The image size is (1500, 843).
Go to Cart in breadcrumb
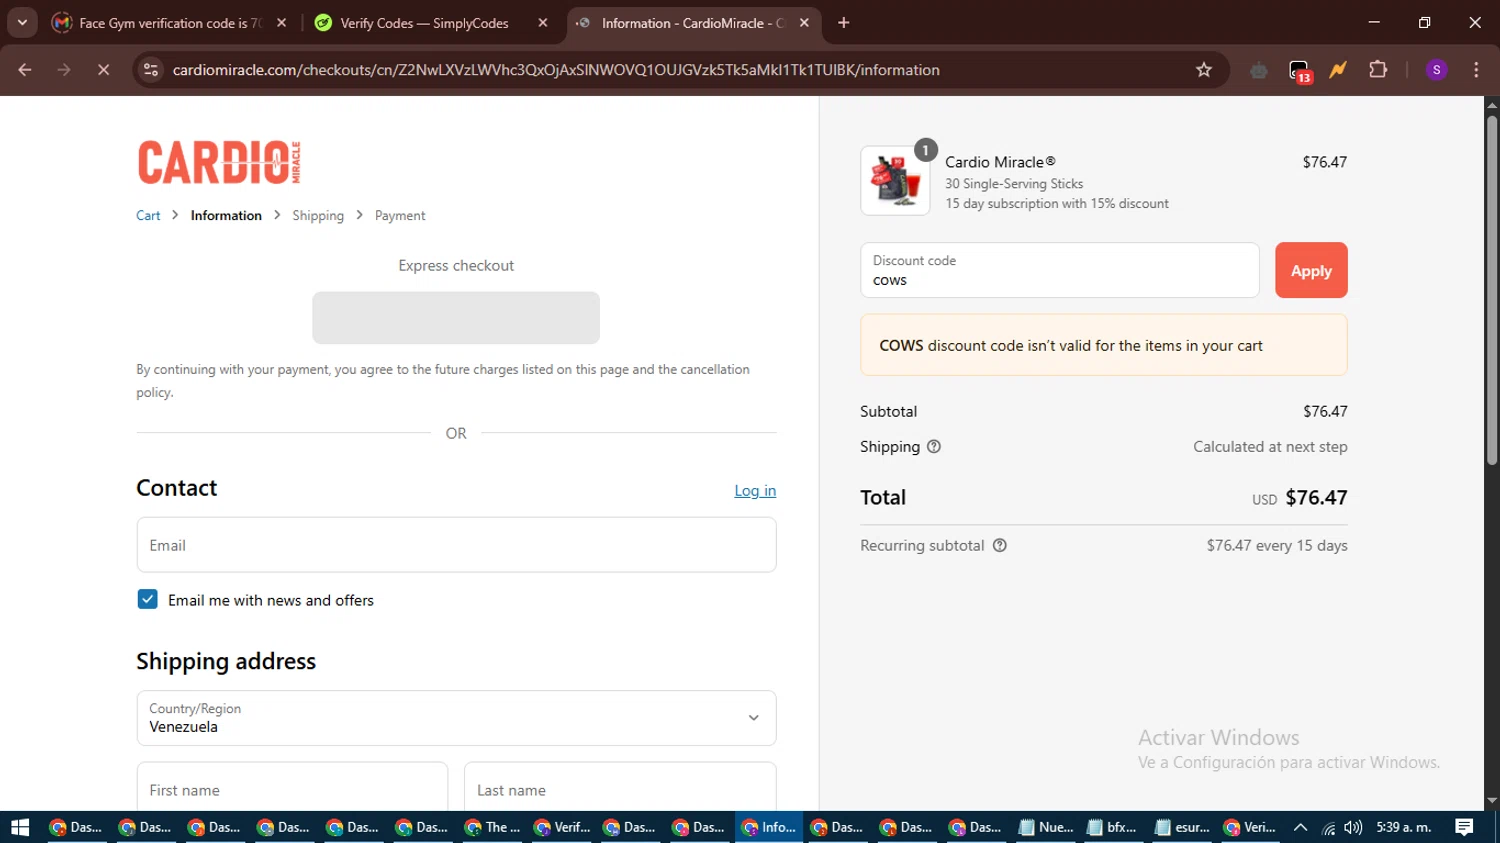click(148, 216)
